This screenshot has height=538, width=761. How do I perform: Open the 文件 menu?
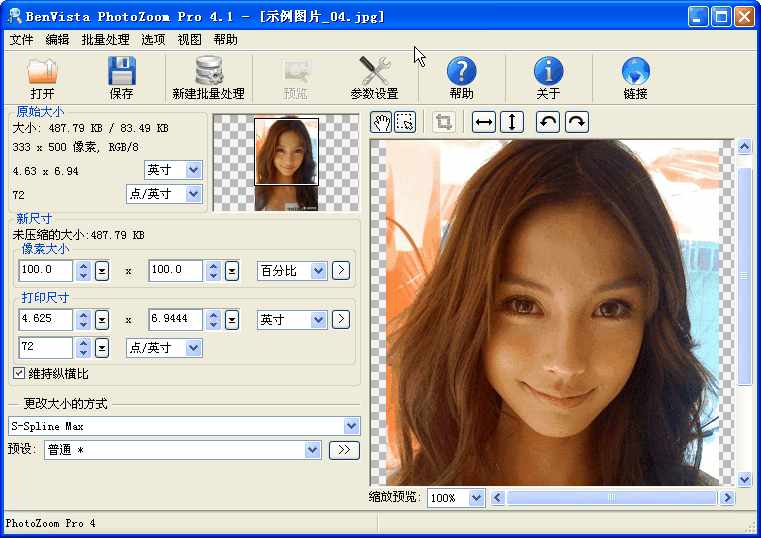22,40
